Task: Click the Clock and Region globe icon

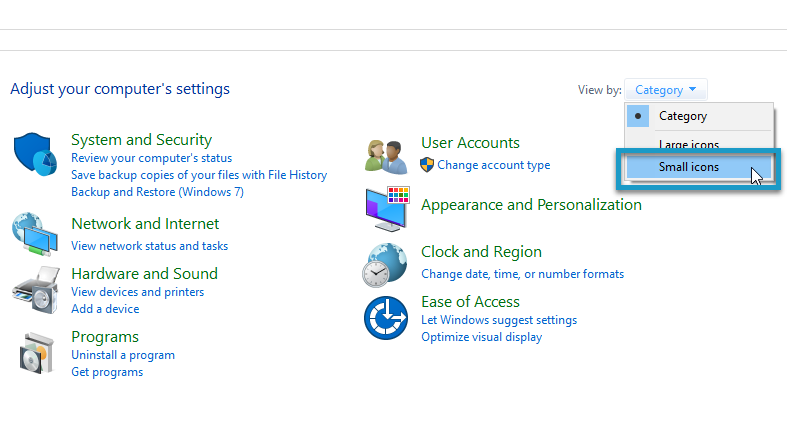Action: click(386, 264)
